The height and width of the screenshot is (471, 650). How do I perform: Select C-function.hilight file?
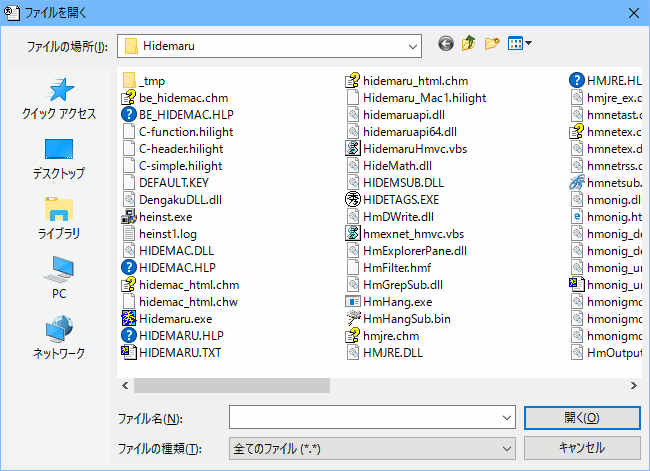pyautogui.click(x=178, y=131)
